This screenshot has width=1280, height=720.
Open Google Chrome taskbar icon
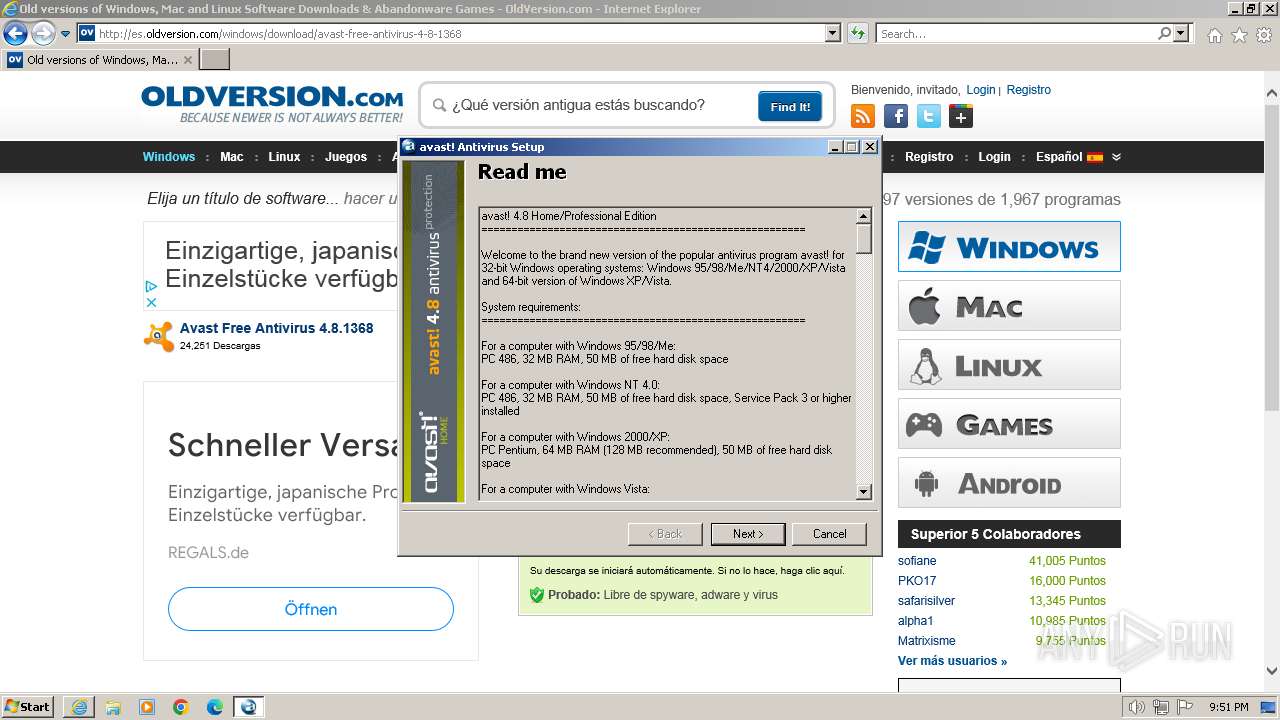181,707
